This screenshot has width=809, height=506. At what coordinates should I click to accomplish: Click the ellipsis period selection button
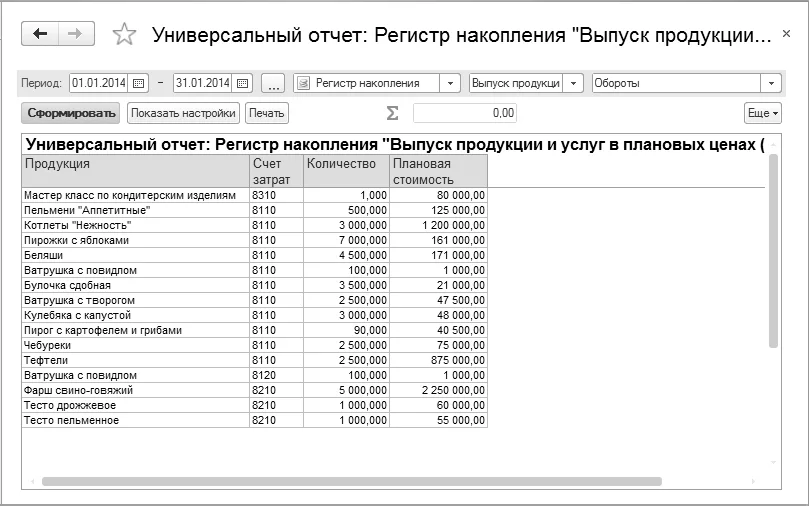point(273,83)
